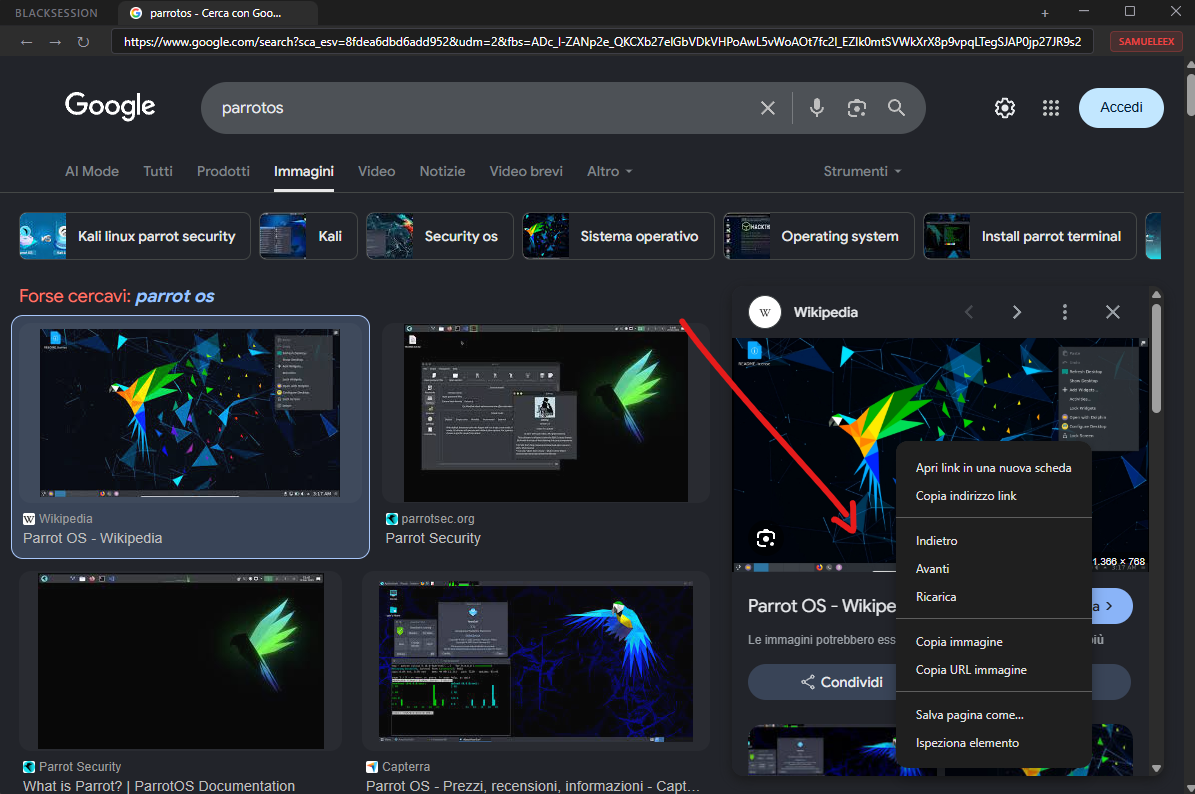Click the Accedi sign-in button

coord(1121,108)
